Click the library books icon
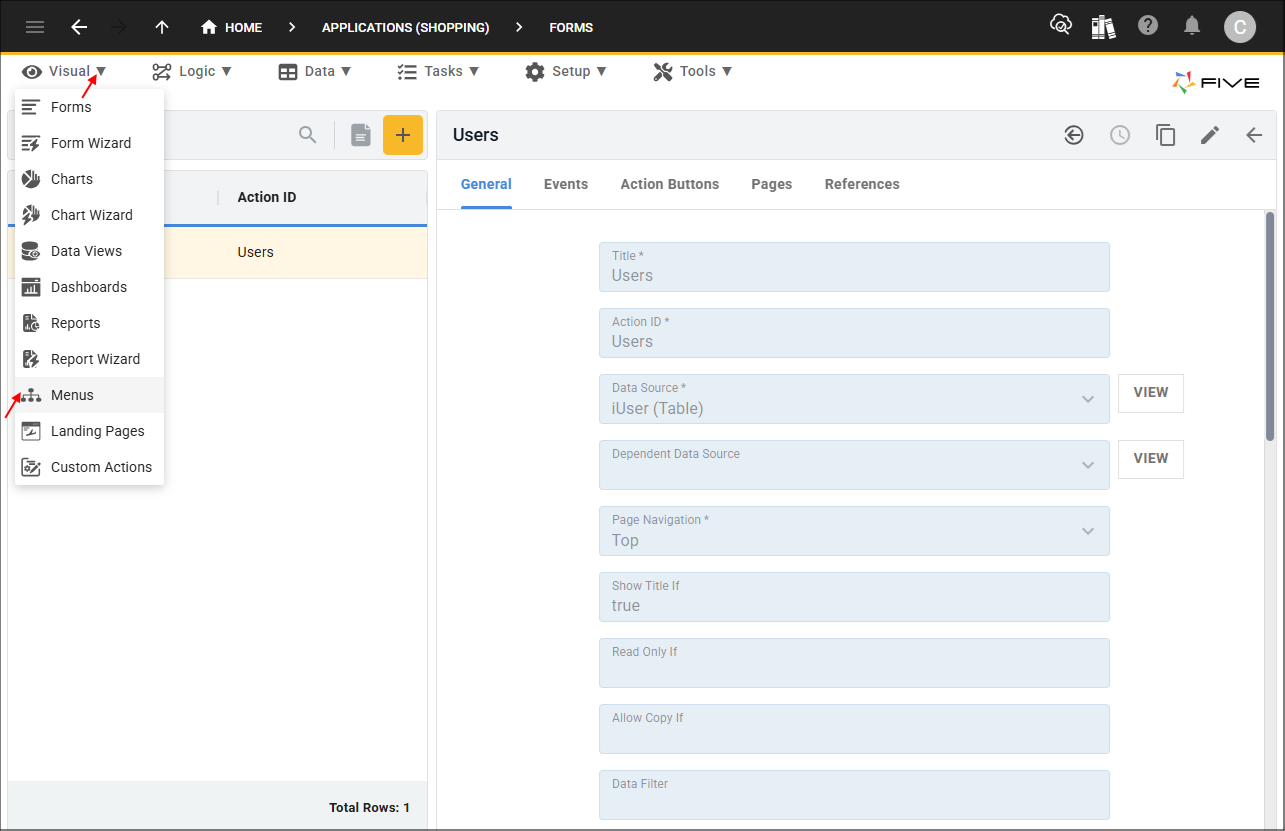This screenshot has width=1285, height=831. (1103, 26)
